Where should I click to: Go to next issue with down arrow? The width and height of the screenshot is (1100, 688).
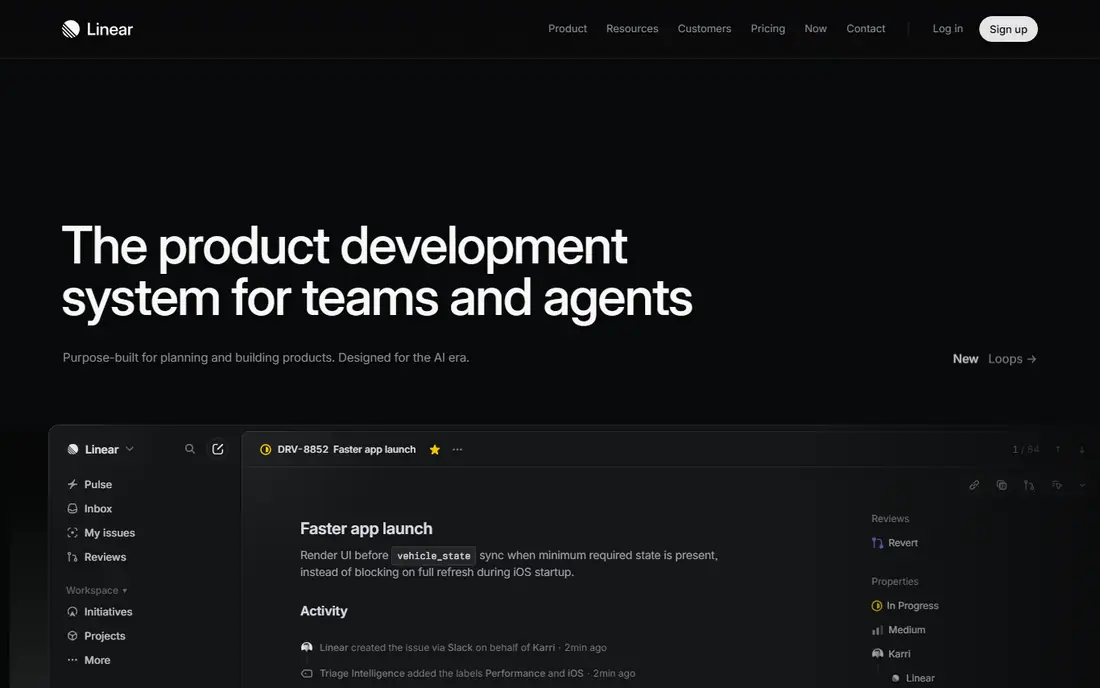(1082, 450)
